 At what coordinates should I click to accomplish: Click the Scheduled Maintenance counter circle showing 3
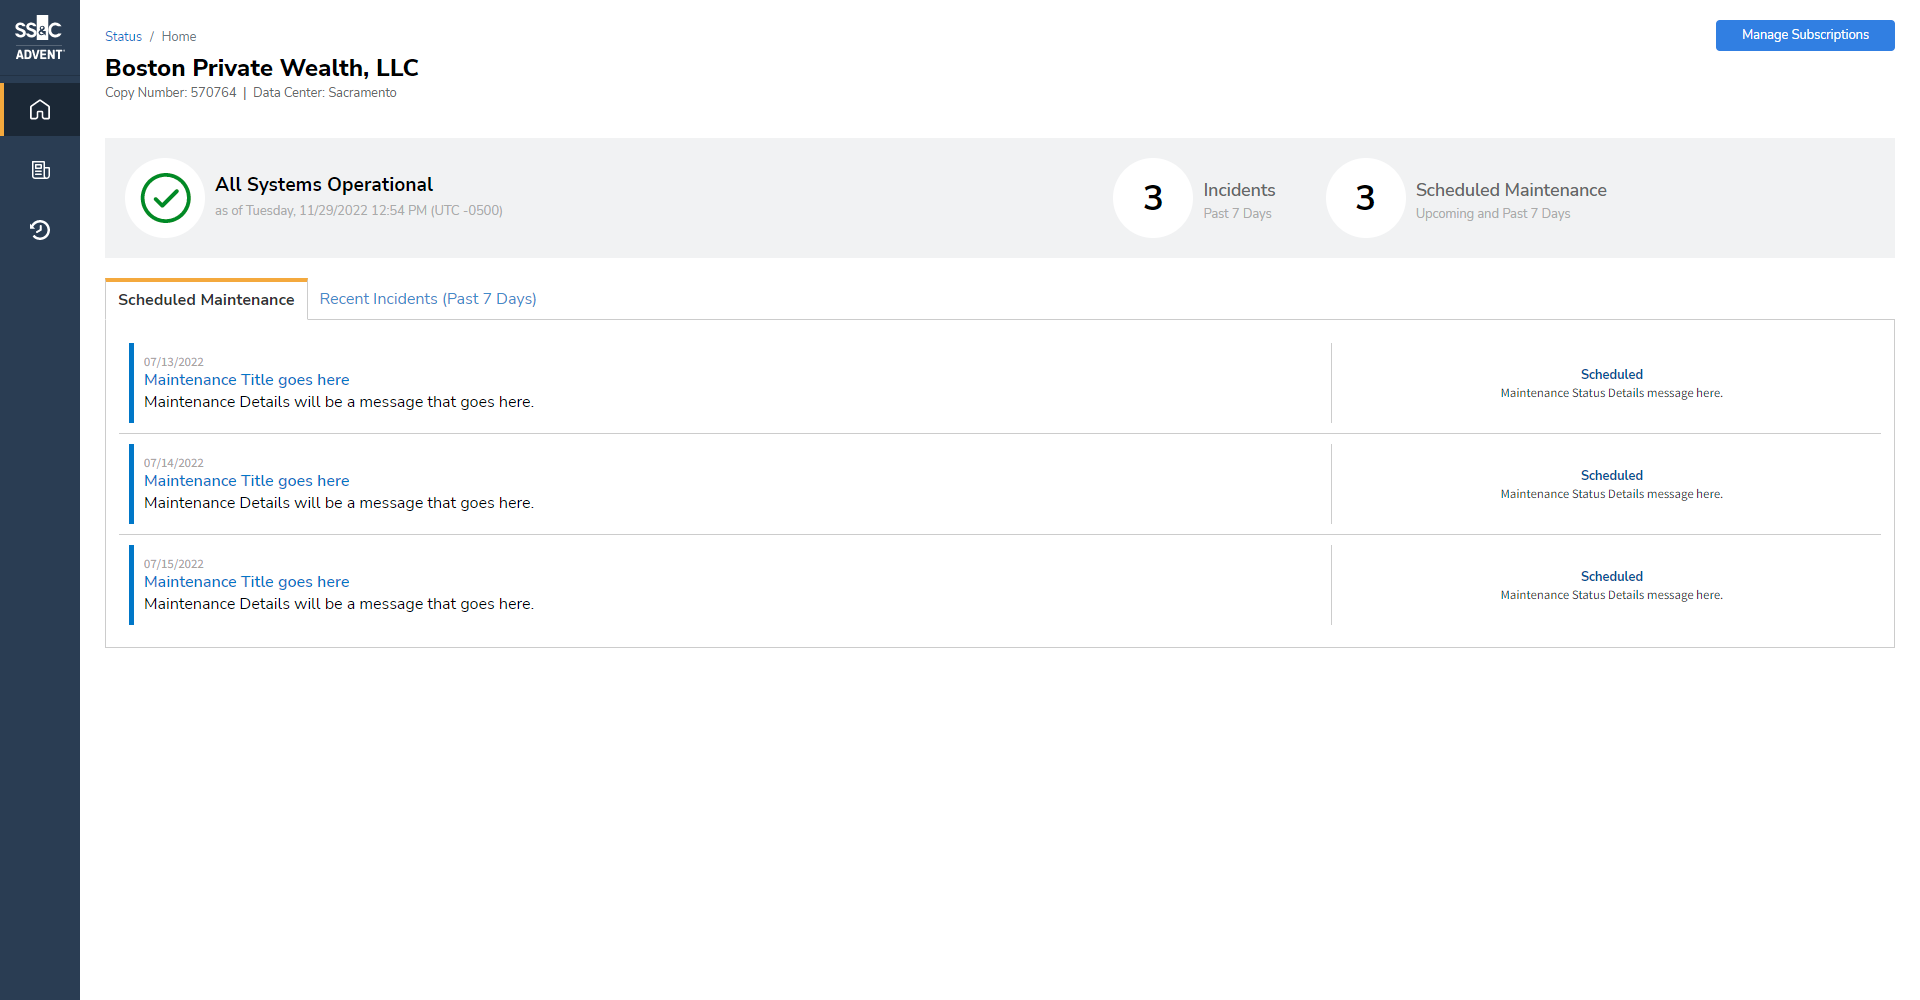pyautogui.click(x=1365, y=198)
